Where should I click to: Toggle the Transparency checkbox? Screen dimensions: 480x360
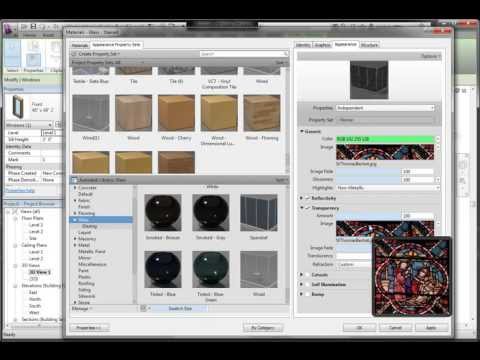308,208
